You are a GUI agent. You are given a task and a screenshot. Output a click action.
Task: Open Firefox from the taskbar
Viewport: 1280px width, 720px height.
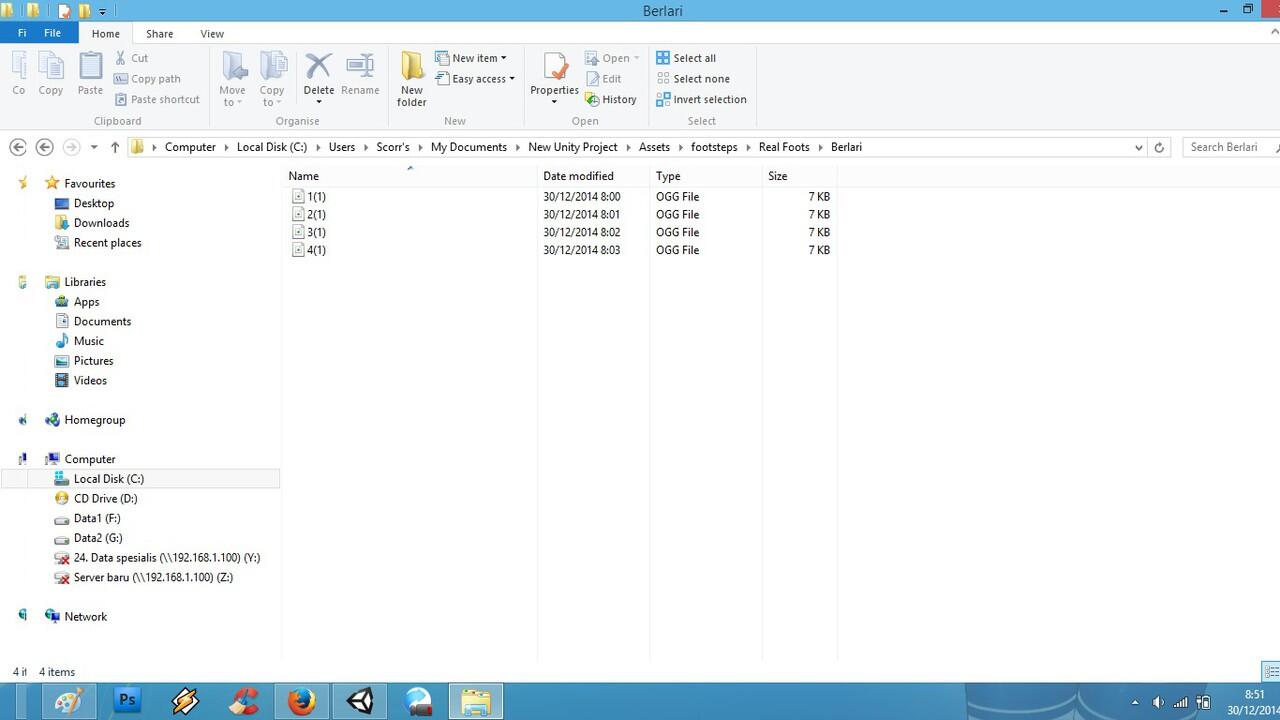tap(302, 701)
